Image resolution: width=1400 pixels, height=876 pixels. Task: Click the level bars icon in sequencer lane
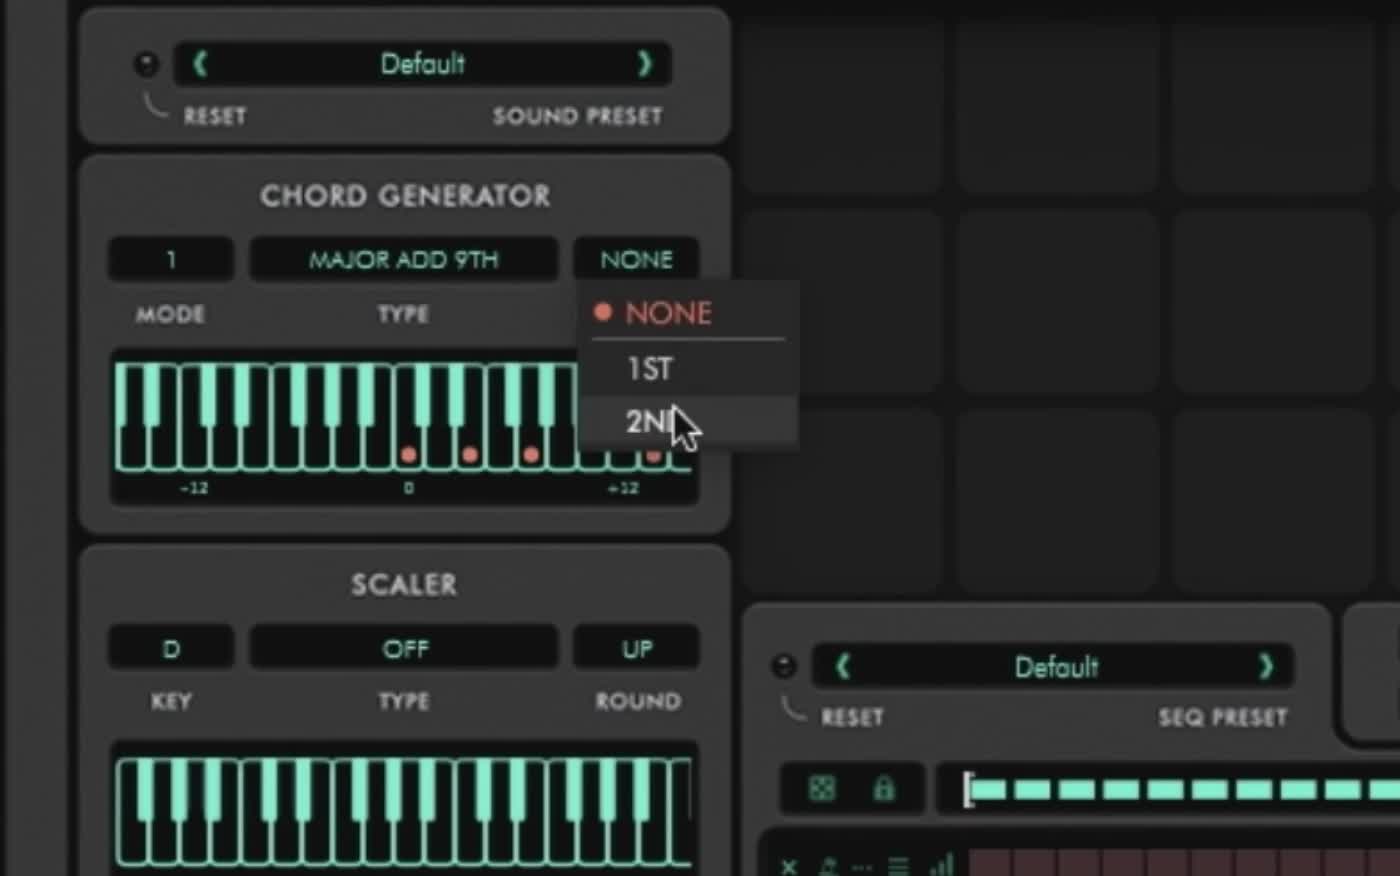941,864
